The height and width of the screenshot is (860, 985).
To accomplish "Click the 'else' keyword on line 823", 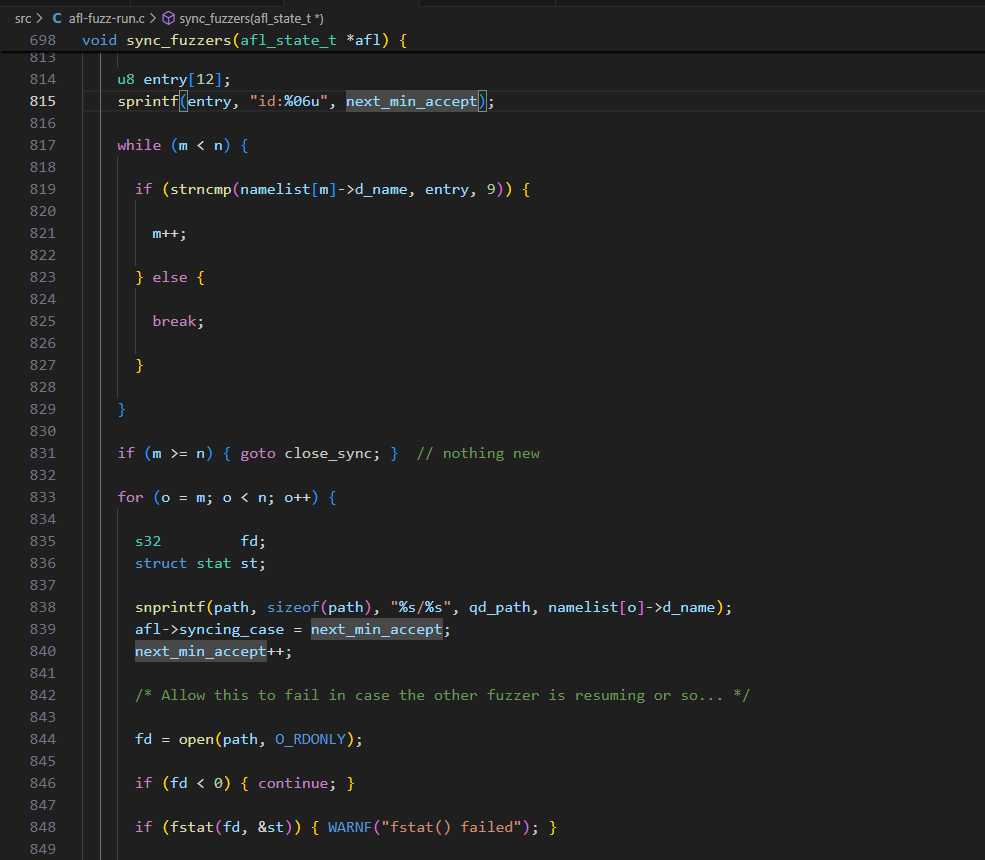I will [x=170, y=277].
